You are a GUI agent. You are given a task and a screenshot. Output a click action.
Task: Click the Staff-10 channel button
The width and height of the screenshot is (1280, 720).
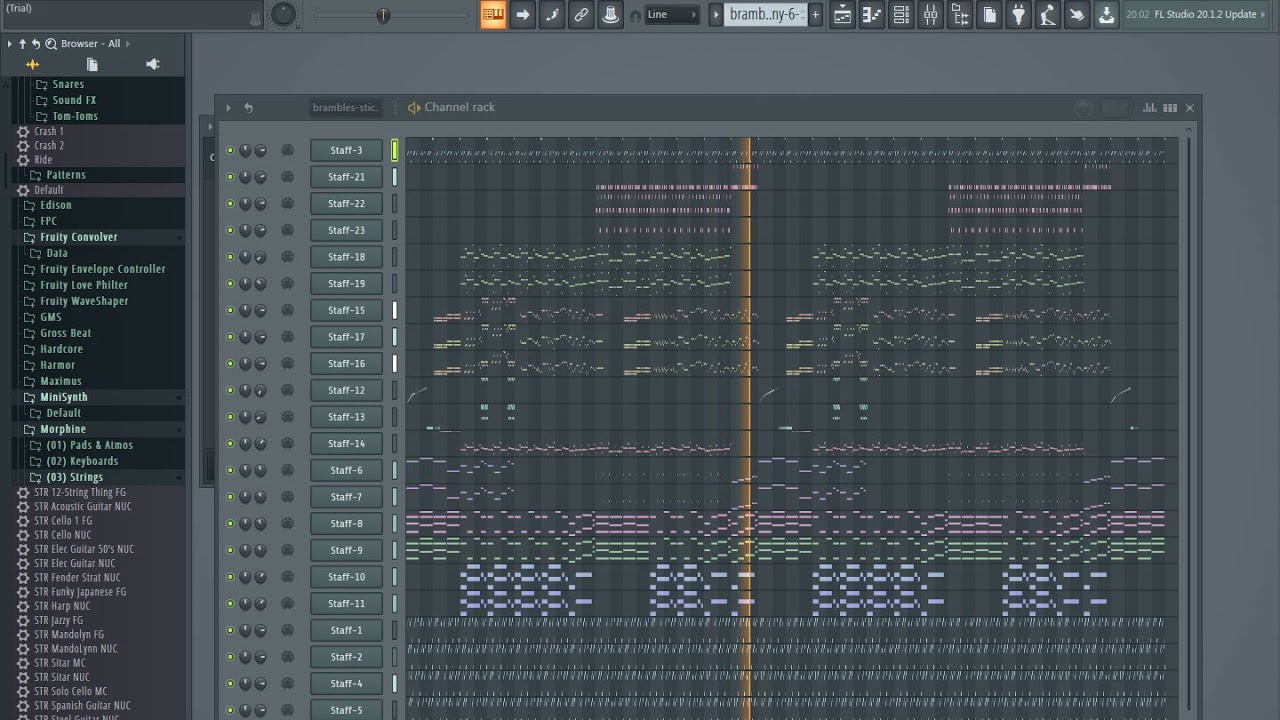tap(346, 576)
